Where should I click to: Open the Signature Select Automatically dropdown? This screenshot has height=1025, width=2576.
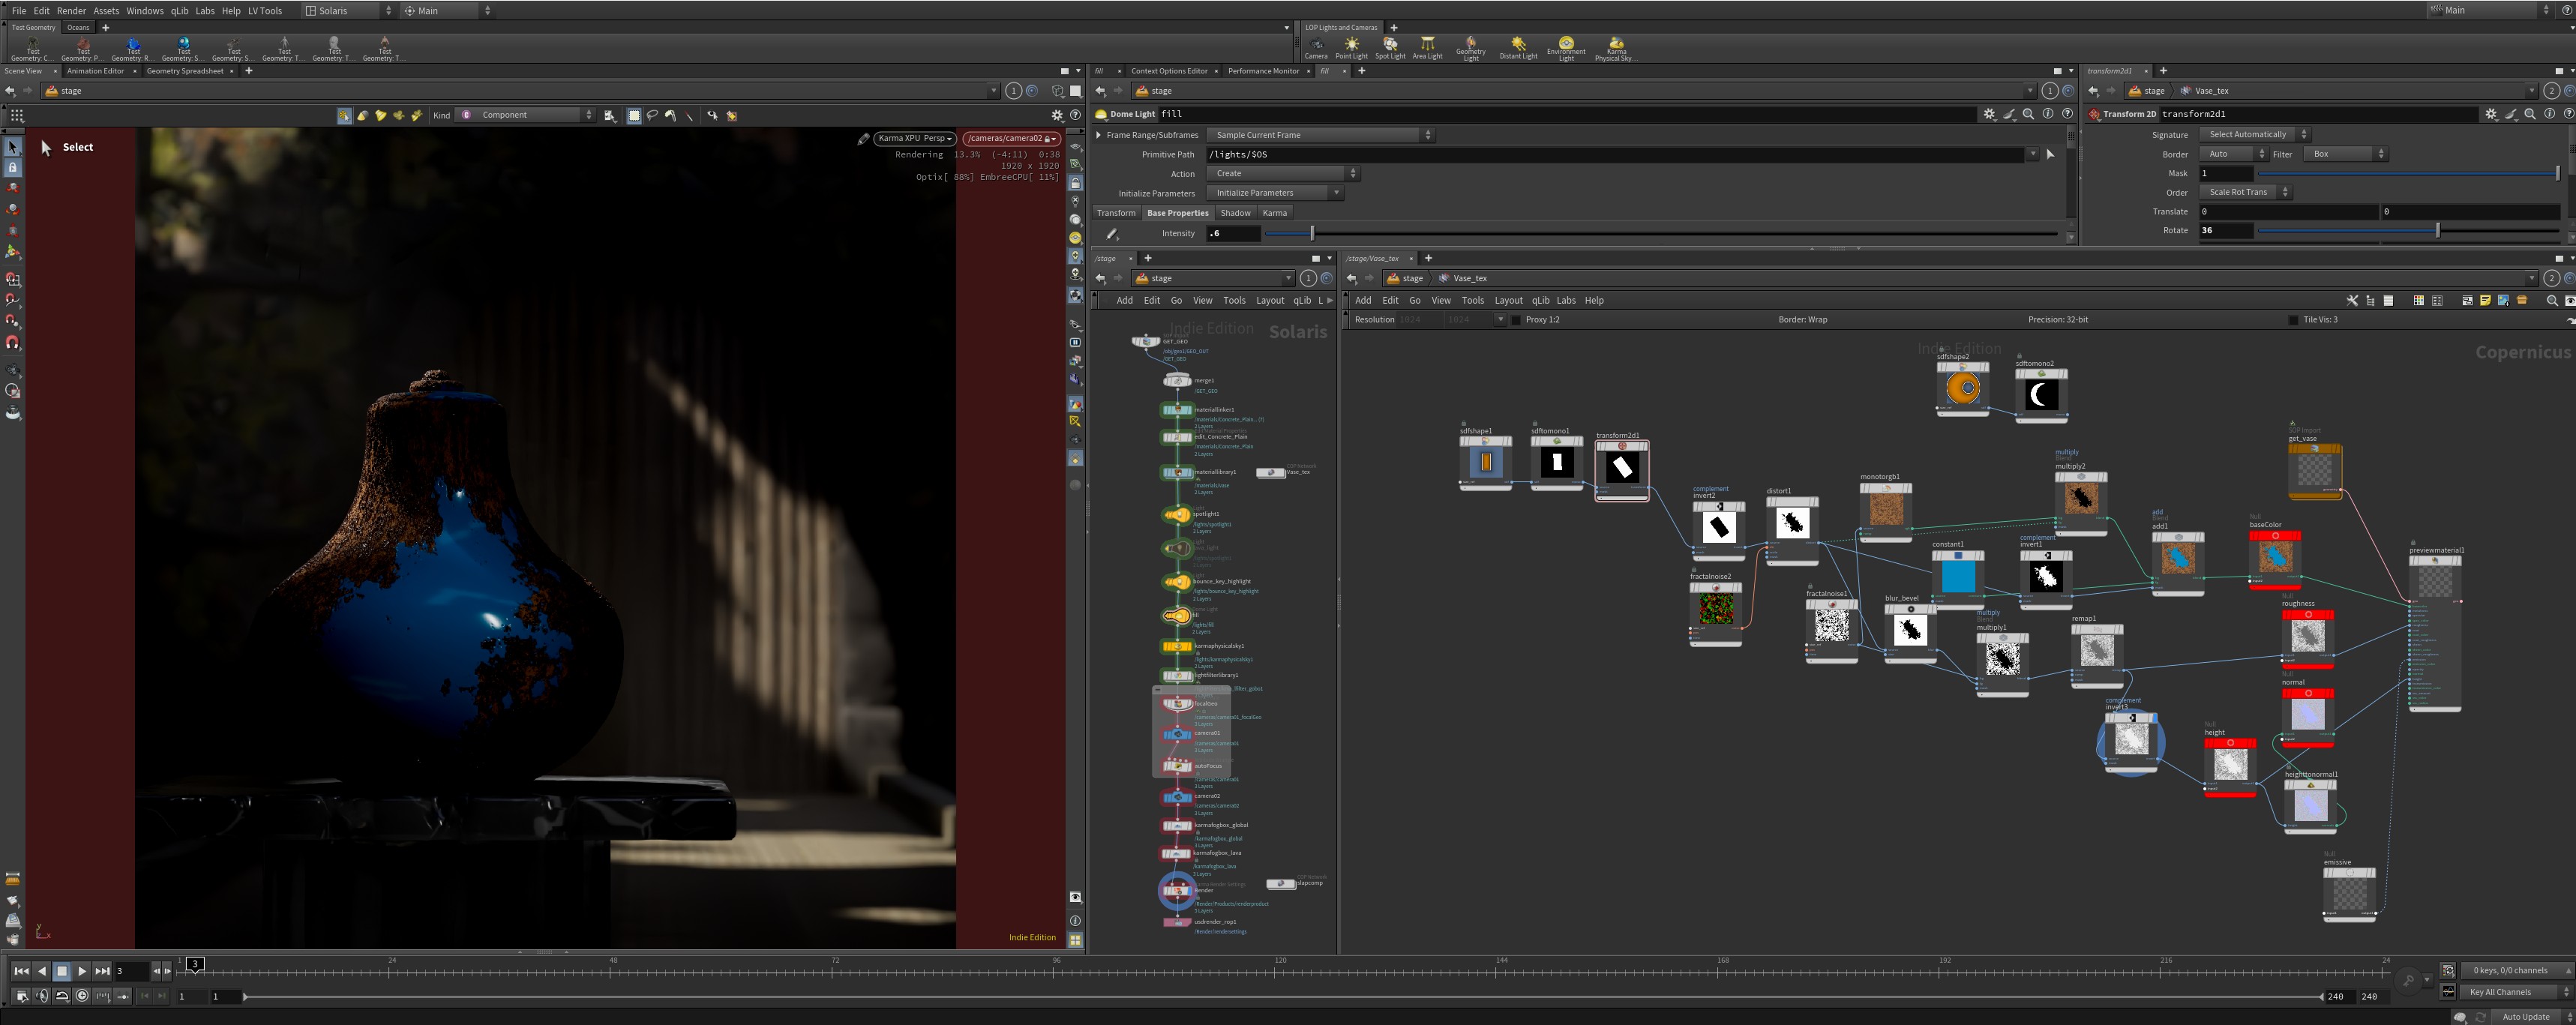[x=2254, y=135]
